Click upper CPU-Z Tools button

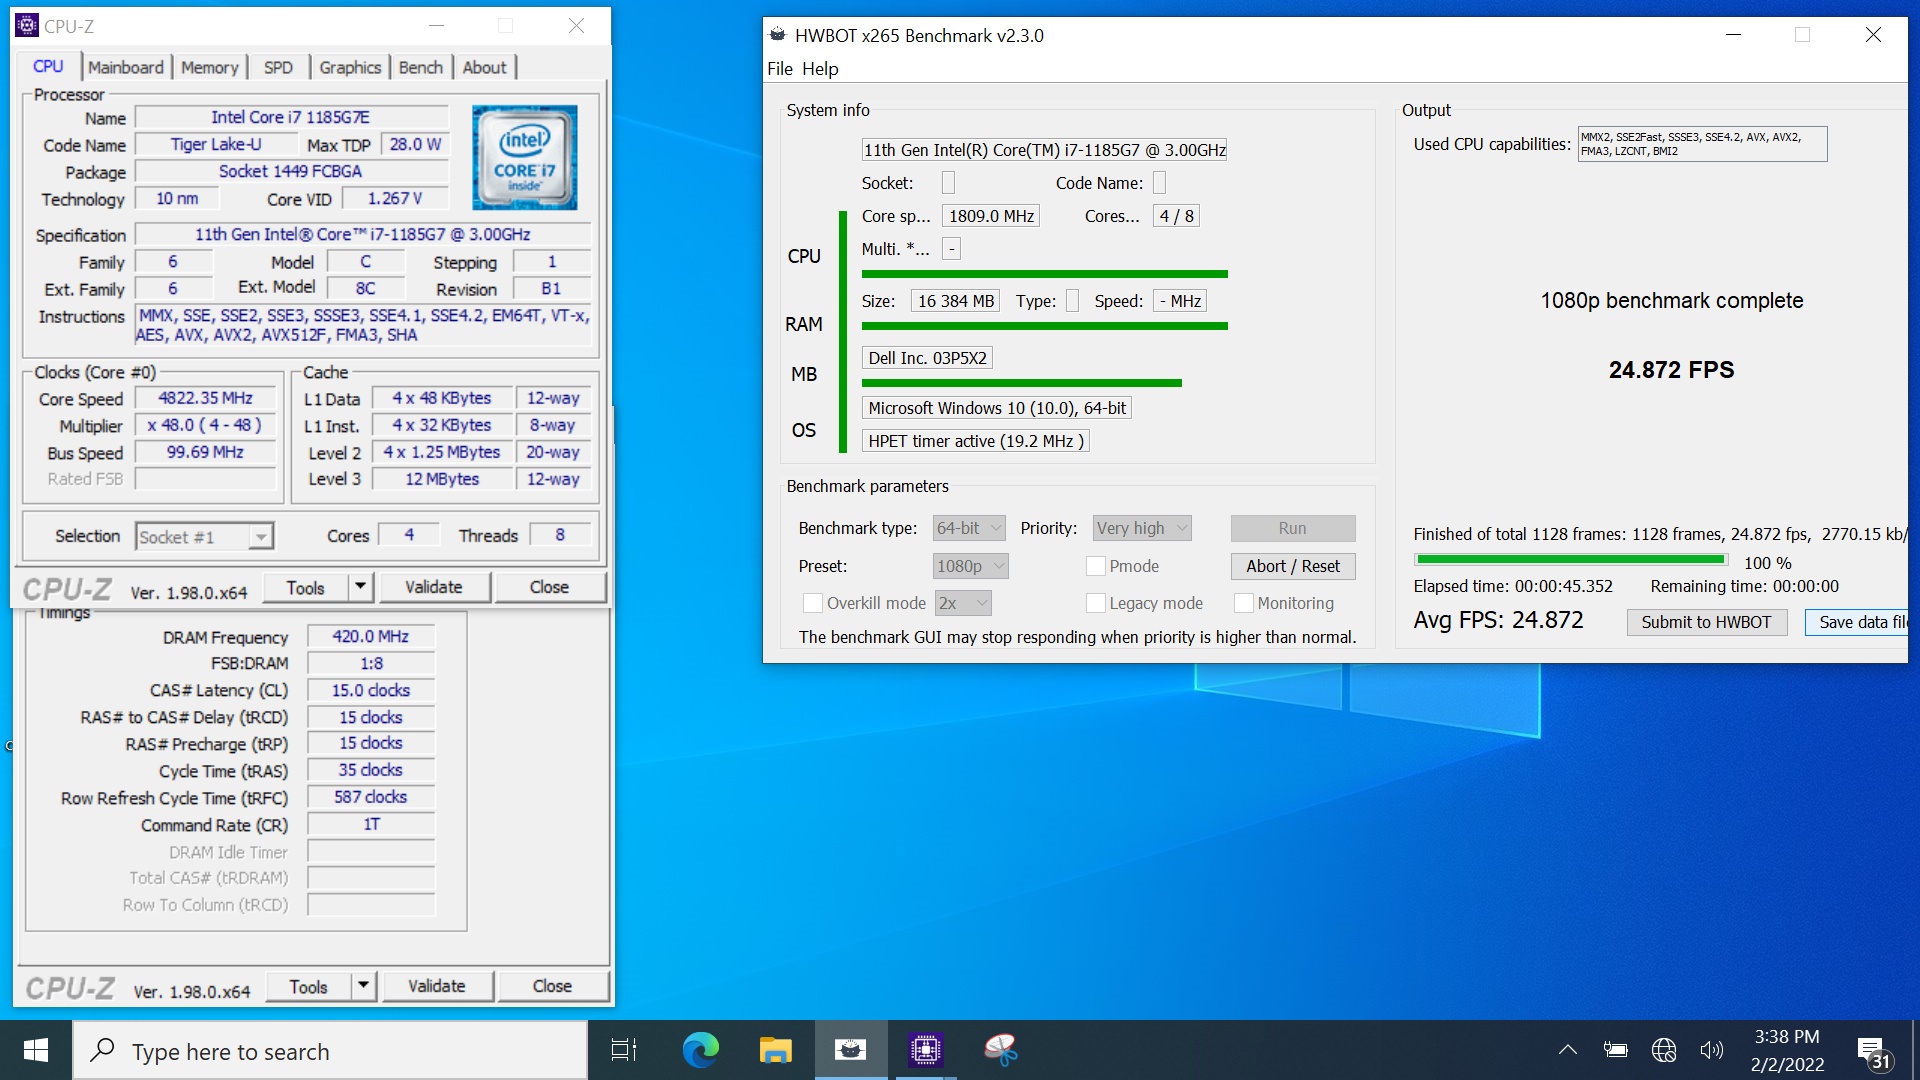(306, 587)
